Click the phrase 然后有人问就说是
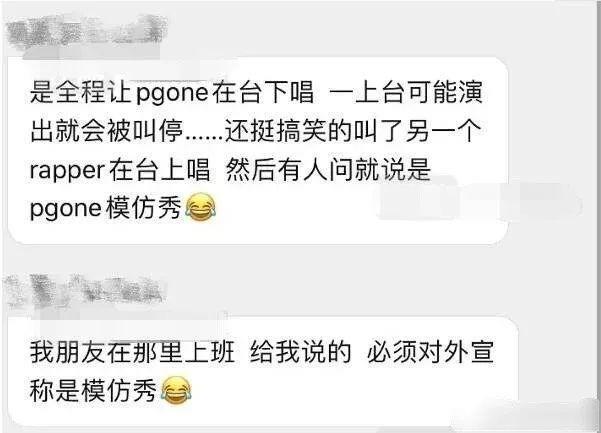 coord(328,170)
